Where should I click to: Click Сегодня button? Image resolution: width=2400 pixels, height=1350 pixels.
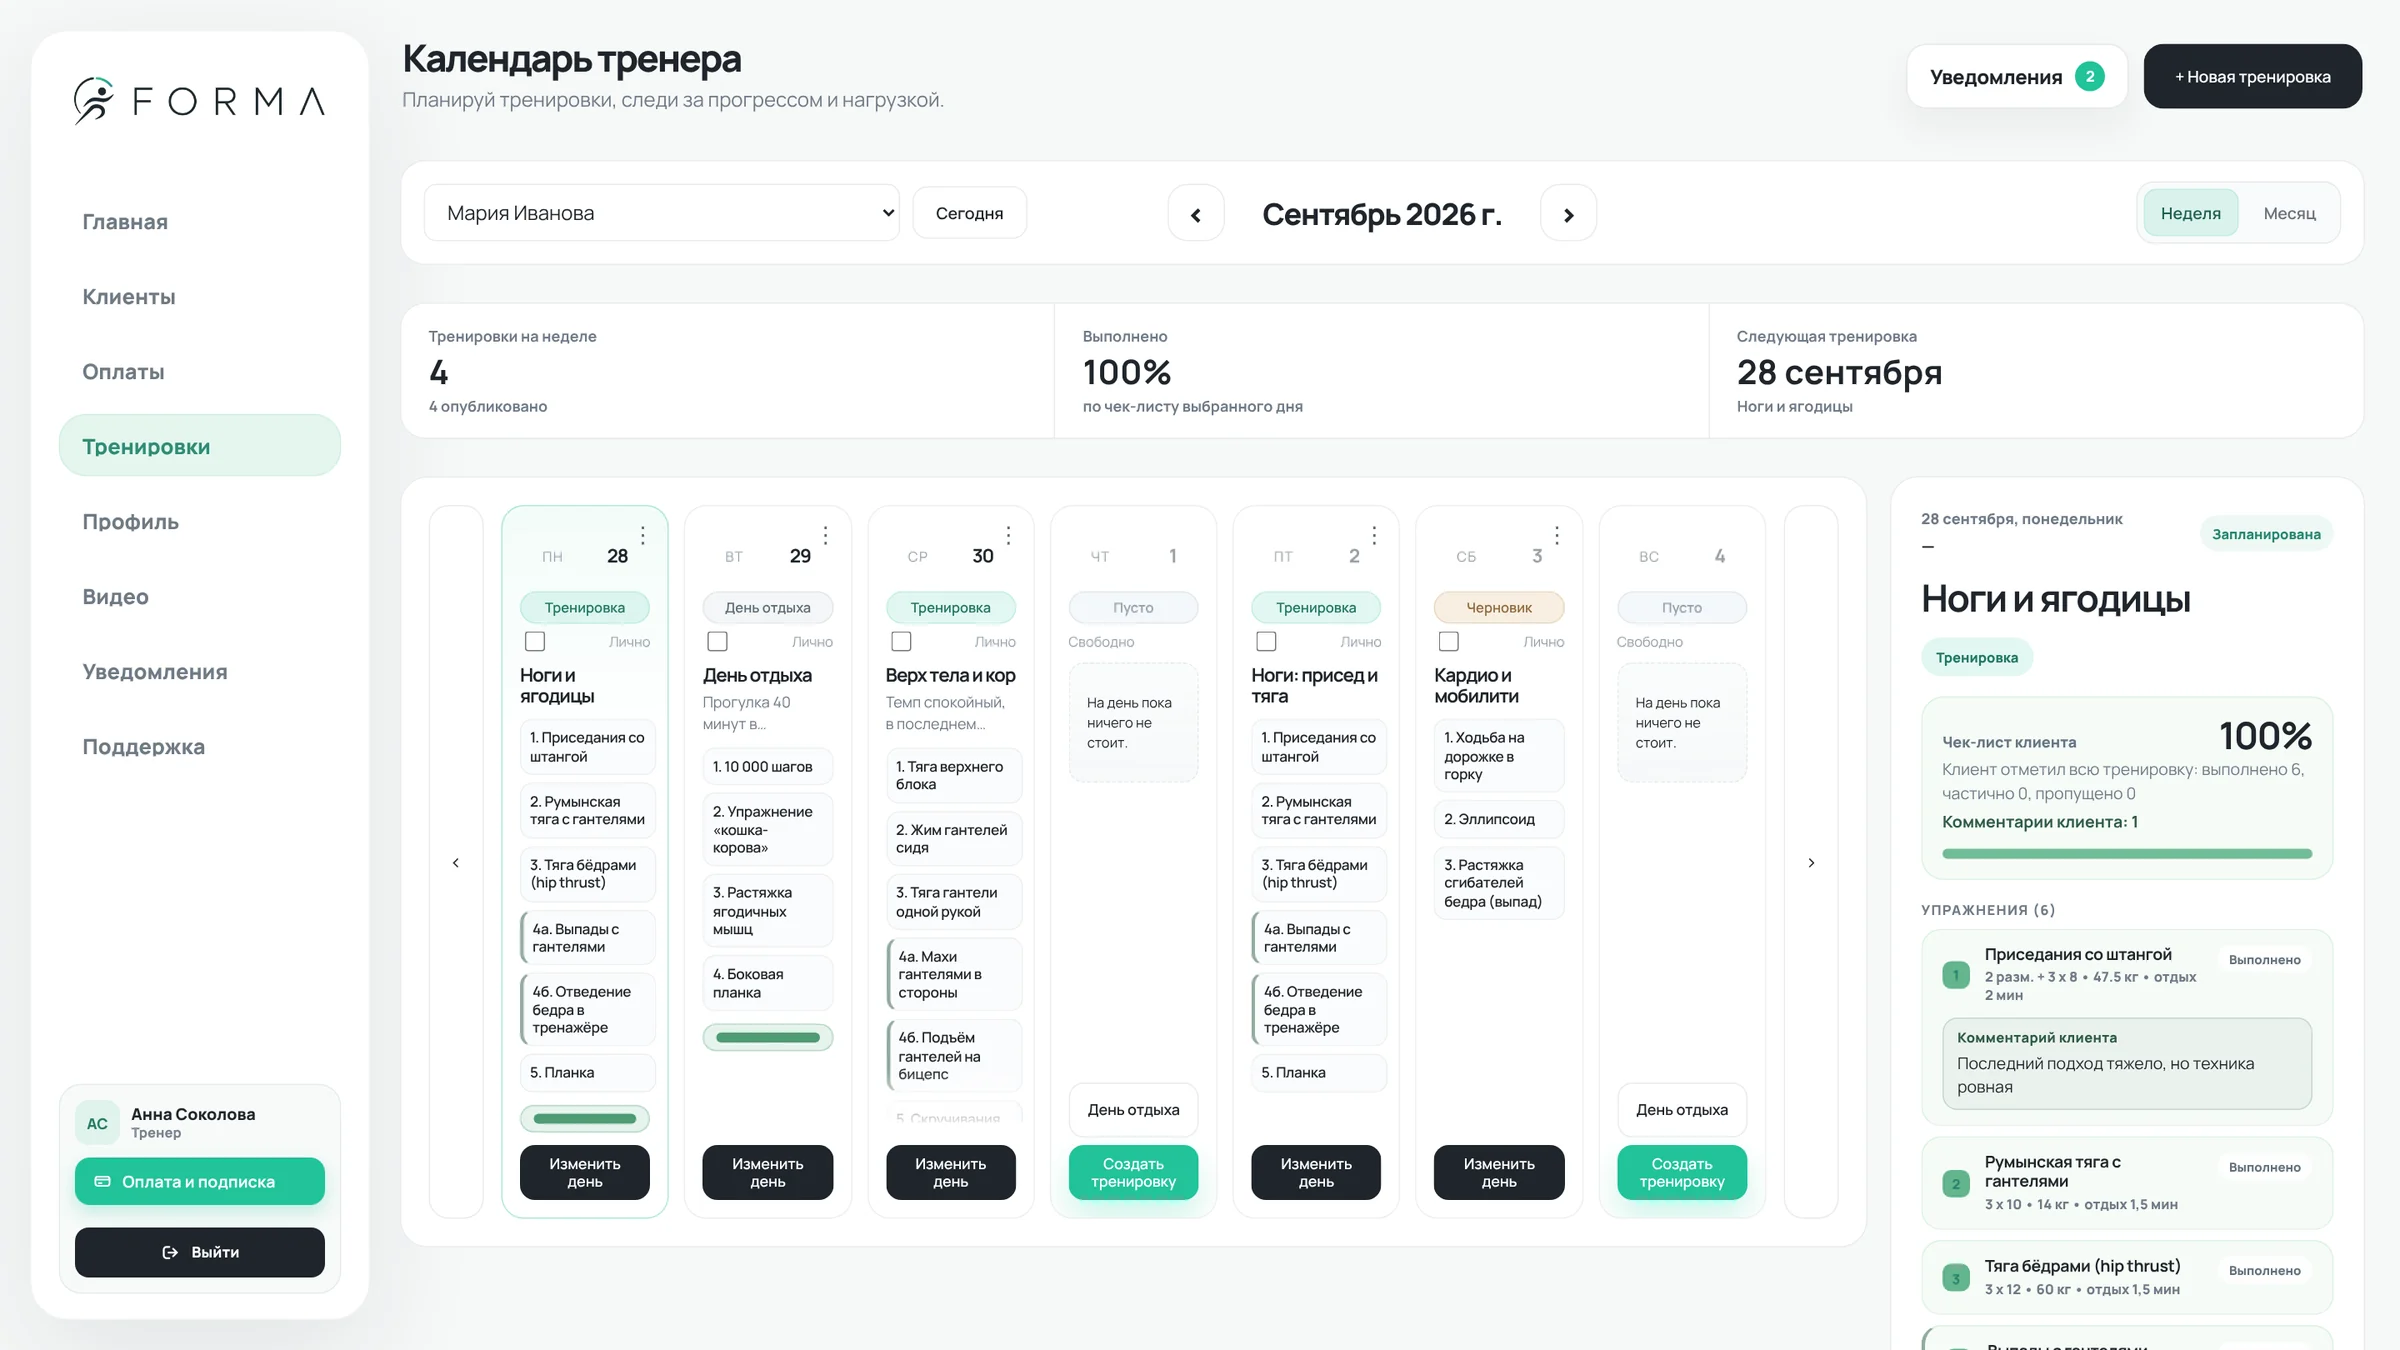pos(969,213)
